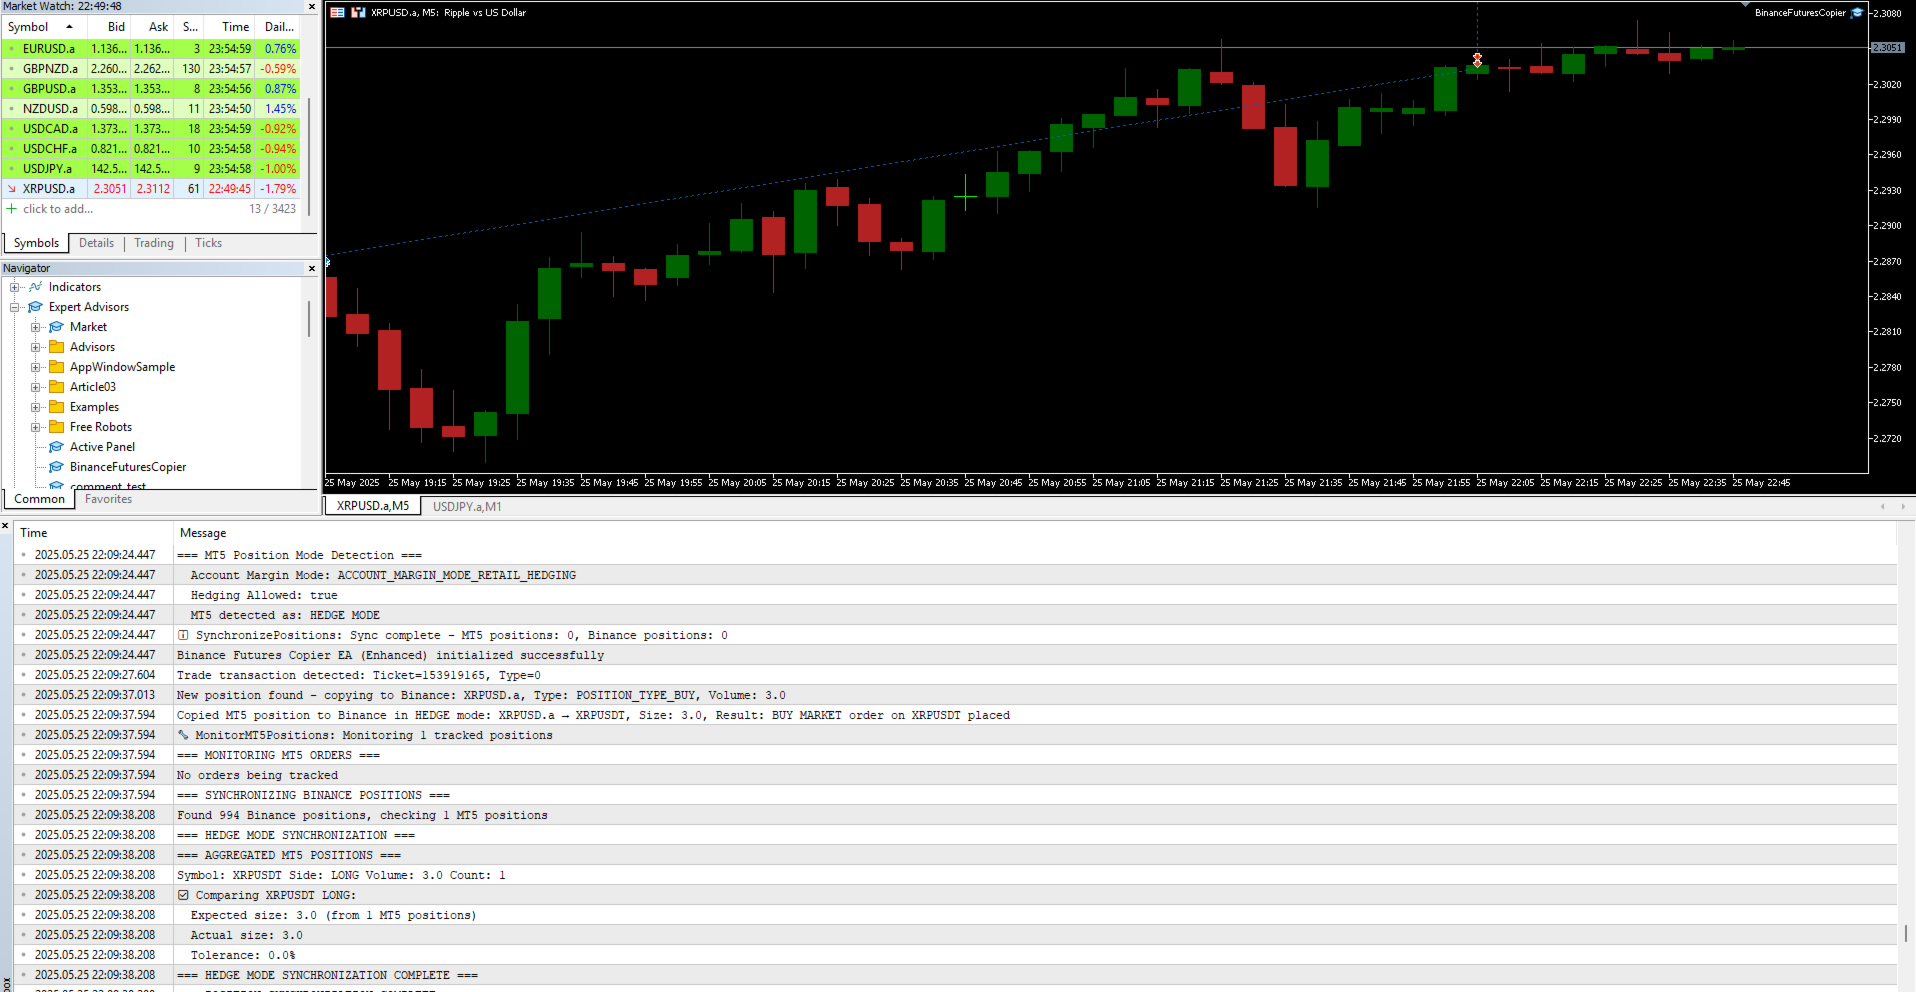This screenshot has height=992, width=1916.
Task: Click the Examples folder icon
Action: 57,407
